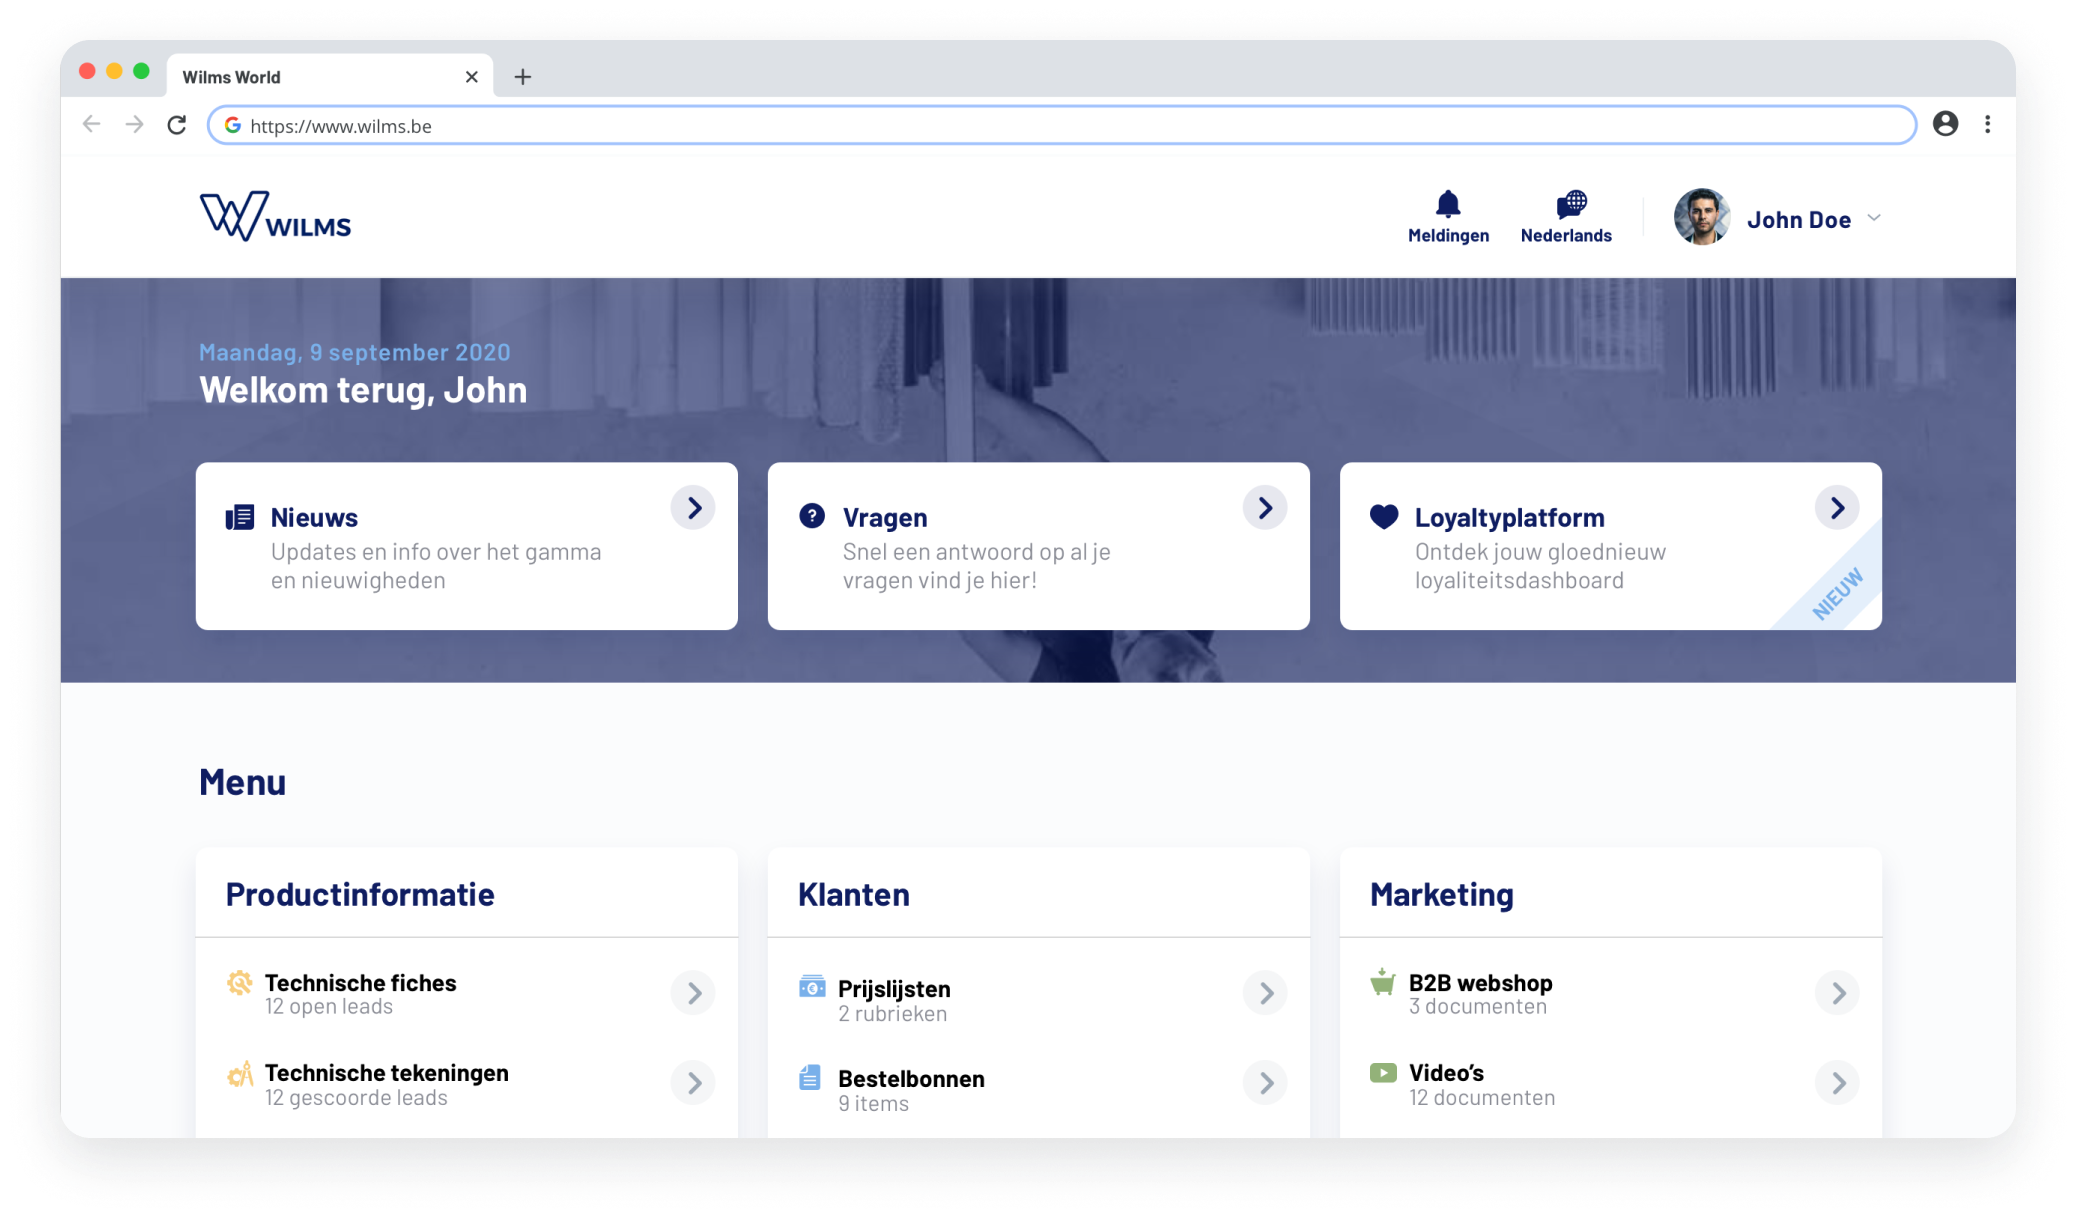This screenshot has height=1218, width=2076.
Task: Expand the John Doe dropdown chevron
Action: tap(1874, 218)
